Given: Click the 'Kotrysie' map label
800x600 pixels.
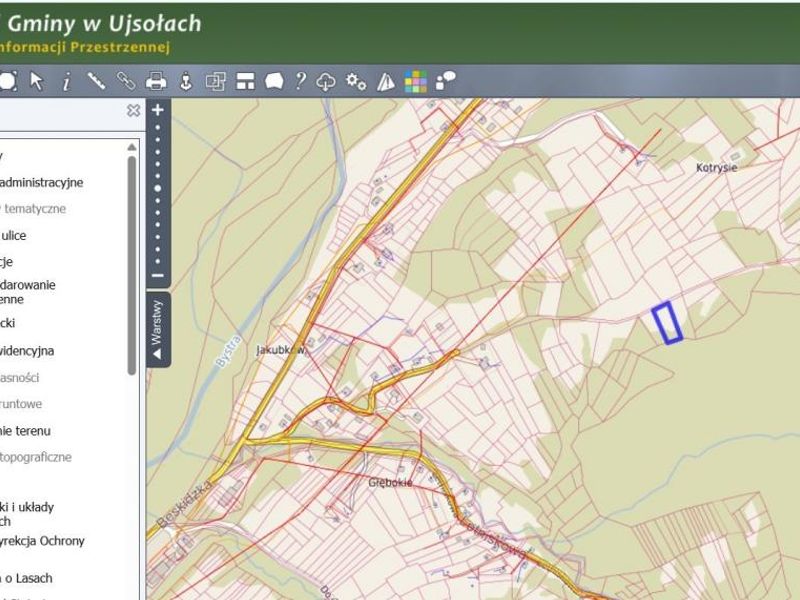Looking at the screenshot, I should 716,167.
